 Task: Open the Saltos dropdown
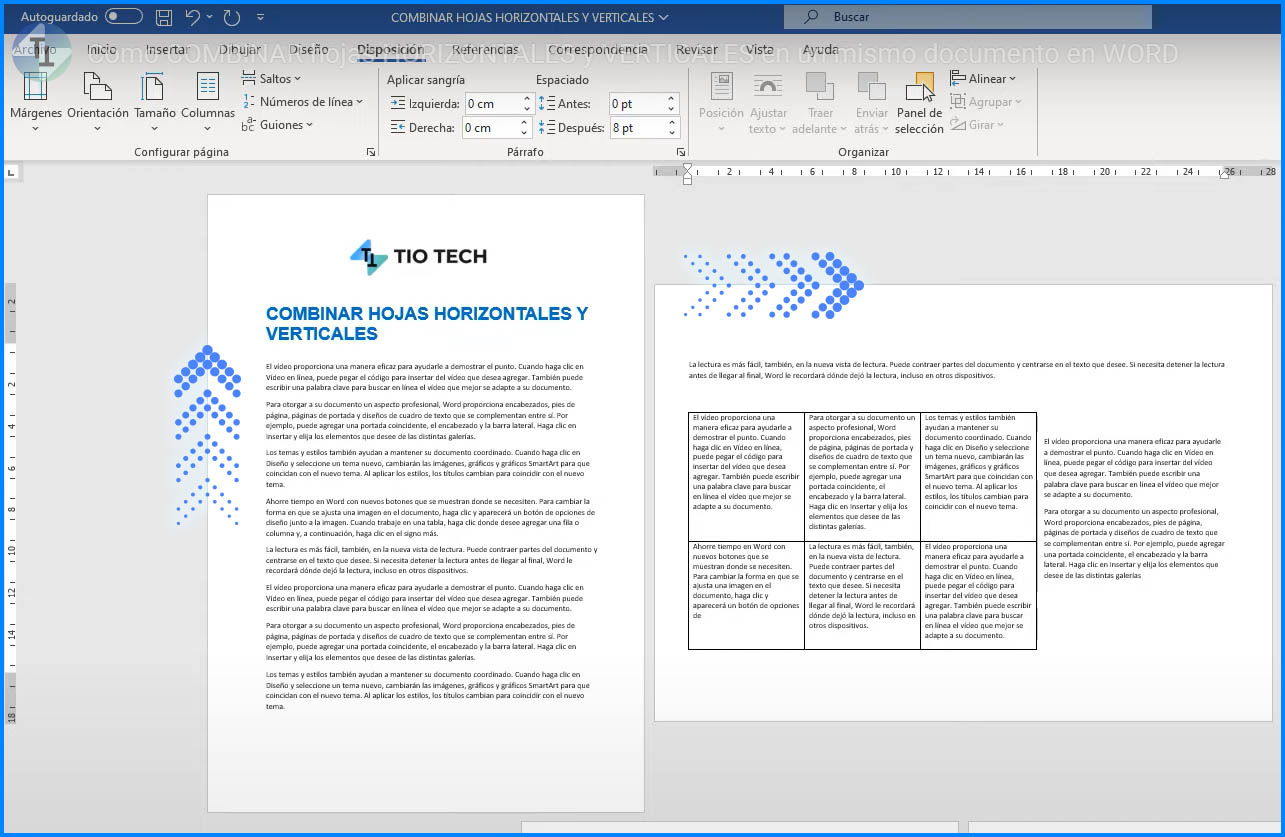274,78
